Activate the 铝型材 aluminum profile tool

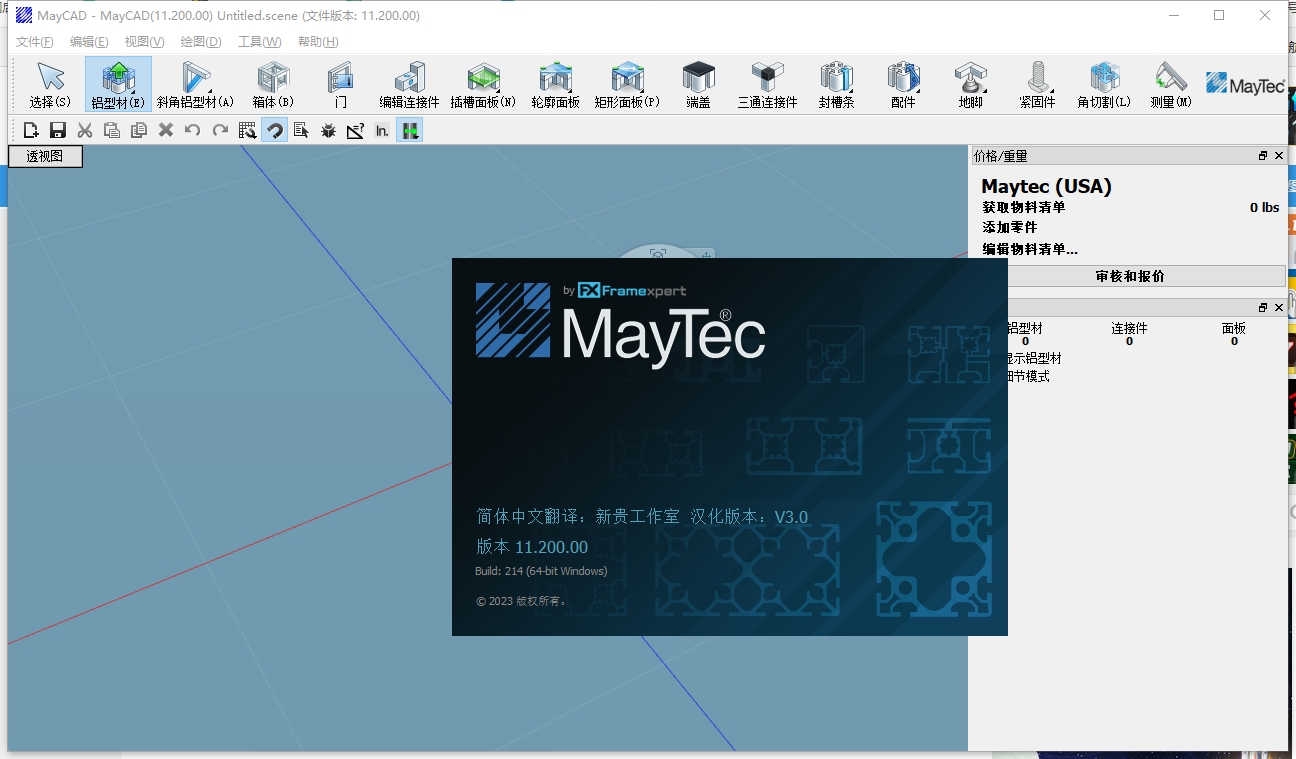pos(119,83)
